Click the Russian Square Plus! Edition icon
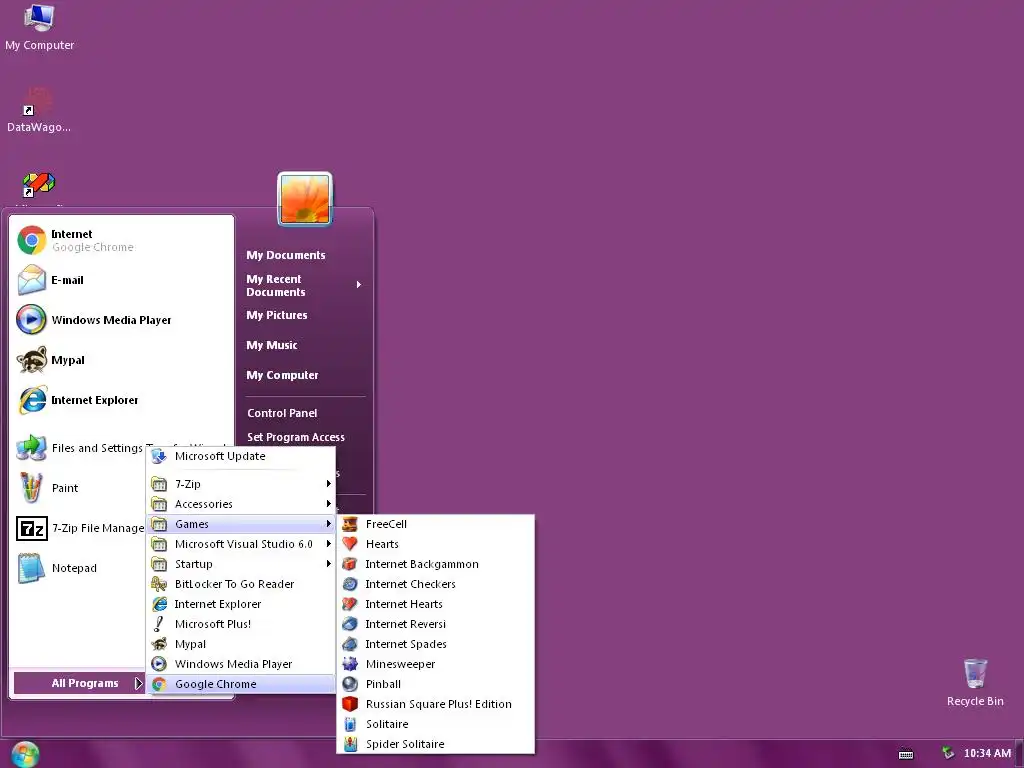The height and width of the screenshot is (768, 1024). tap(350, 704)
